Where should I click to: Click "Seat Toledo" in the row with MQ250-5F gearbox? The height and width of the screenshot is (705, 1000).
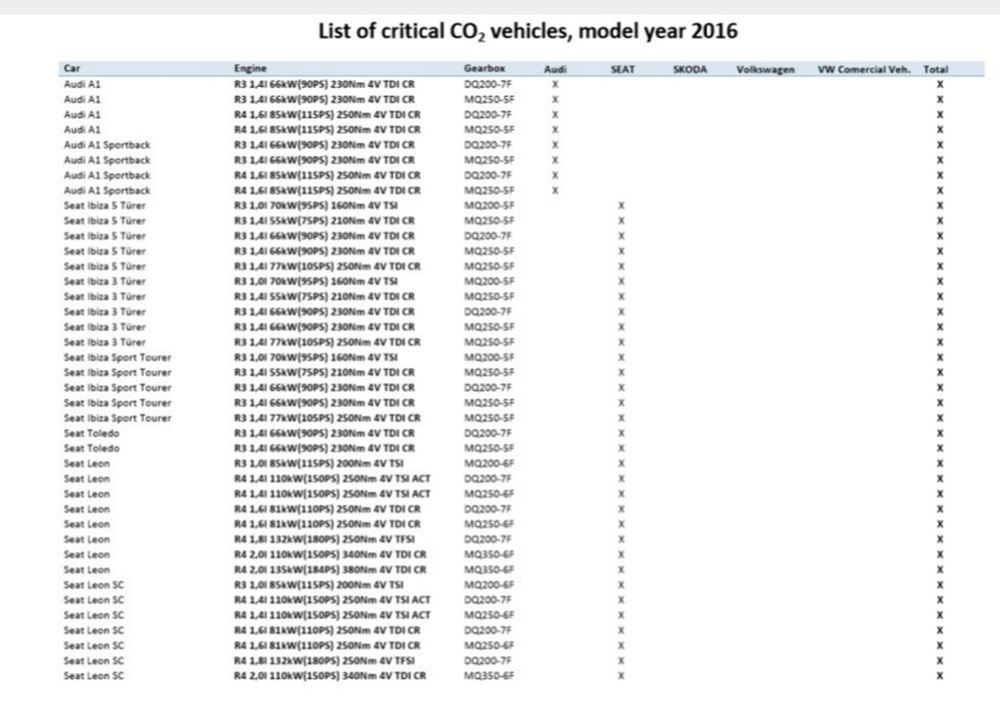[91, 449]
